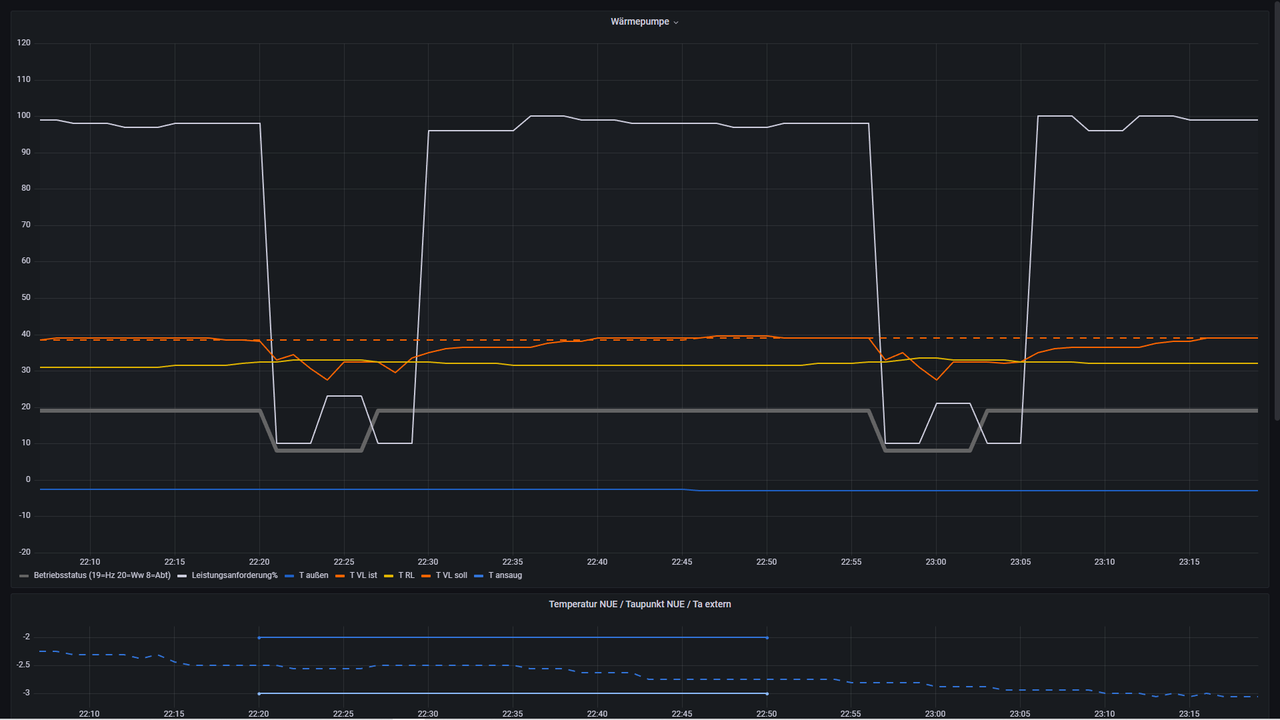Open color picker for T außen blue swatch
This screenshot has height=720, width=1280.
pyautogui.click(x=290, y=576)
